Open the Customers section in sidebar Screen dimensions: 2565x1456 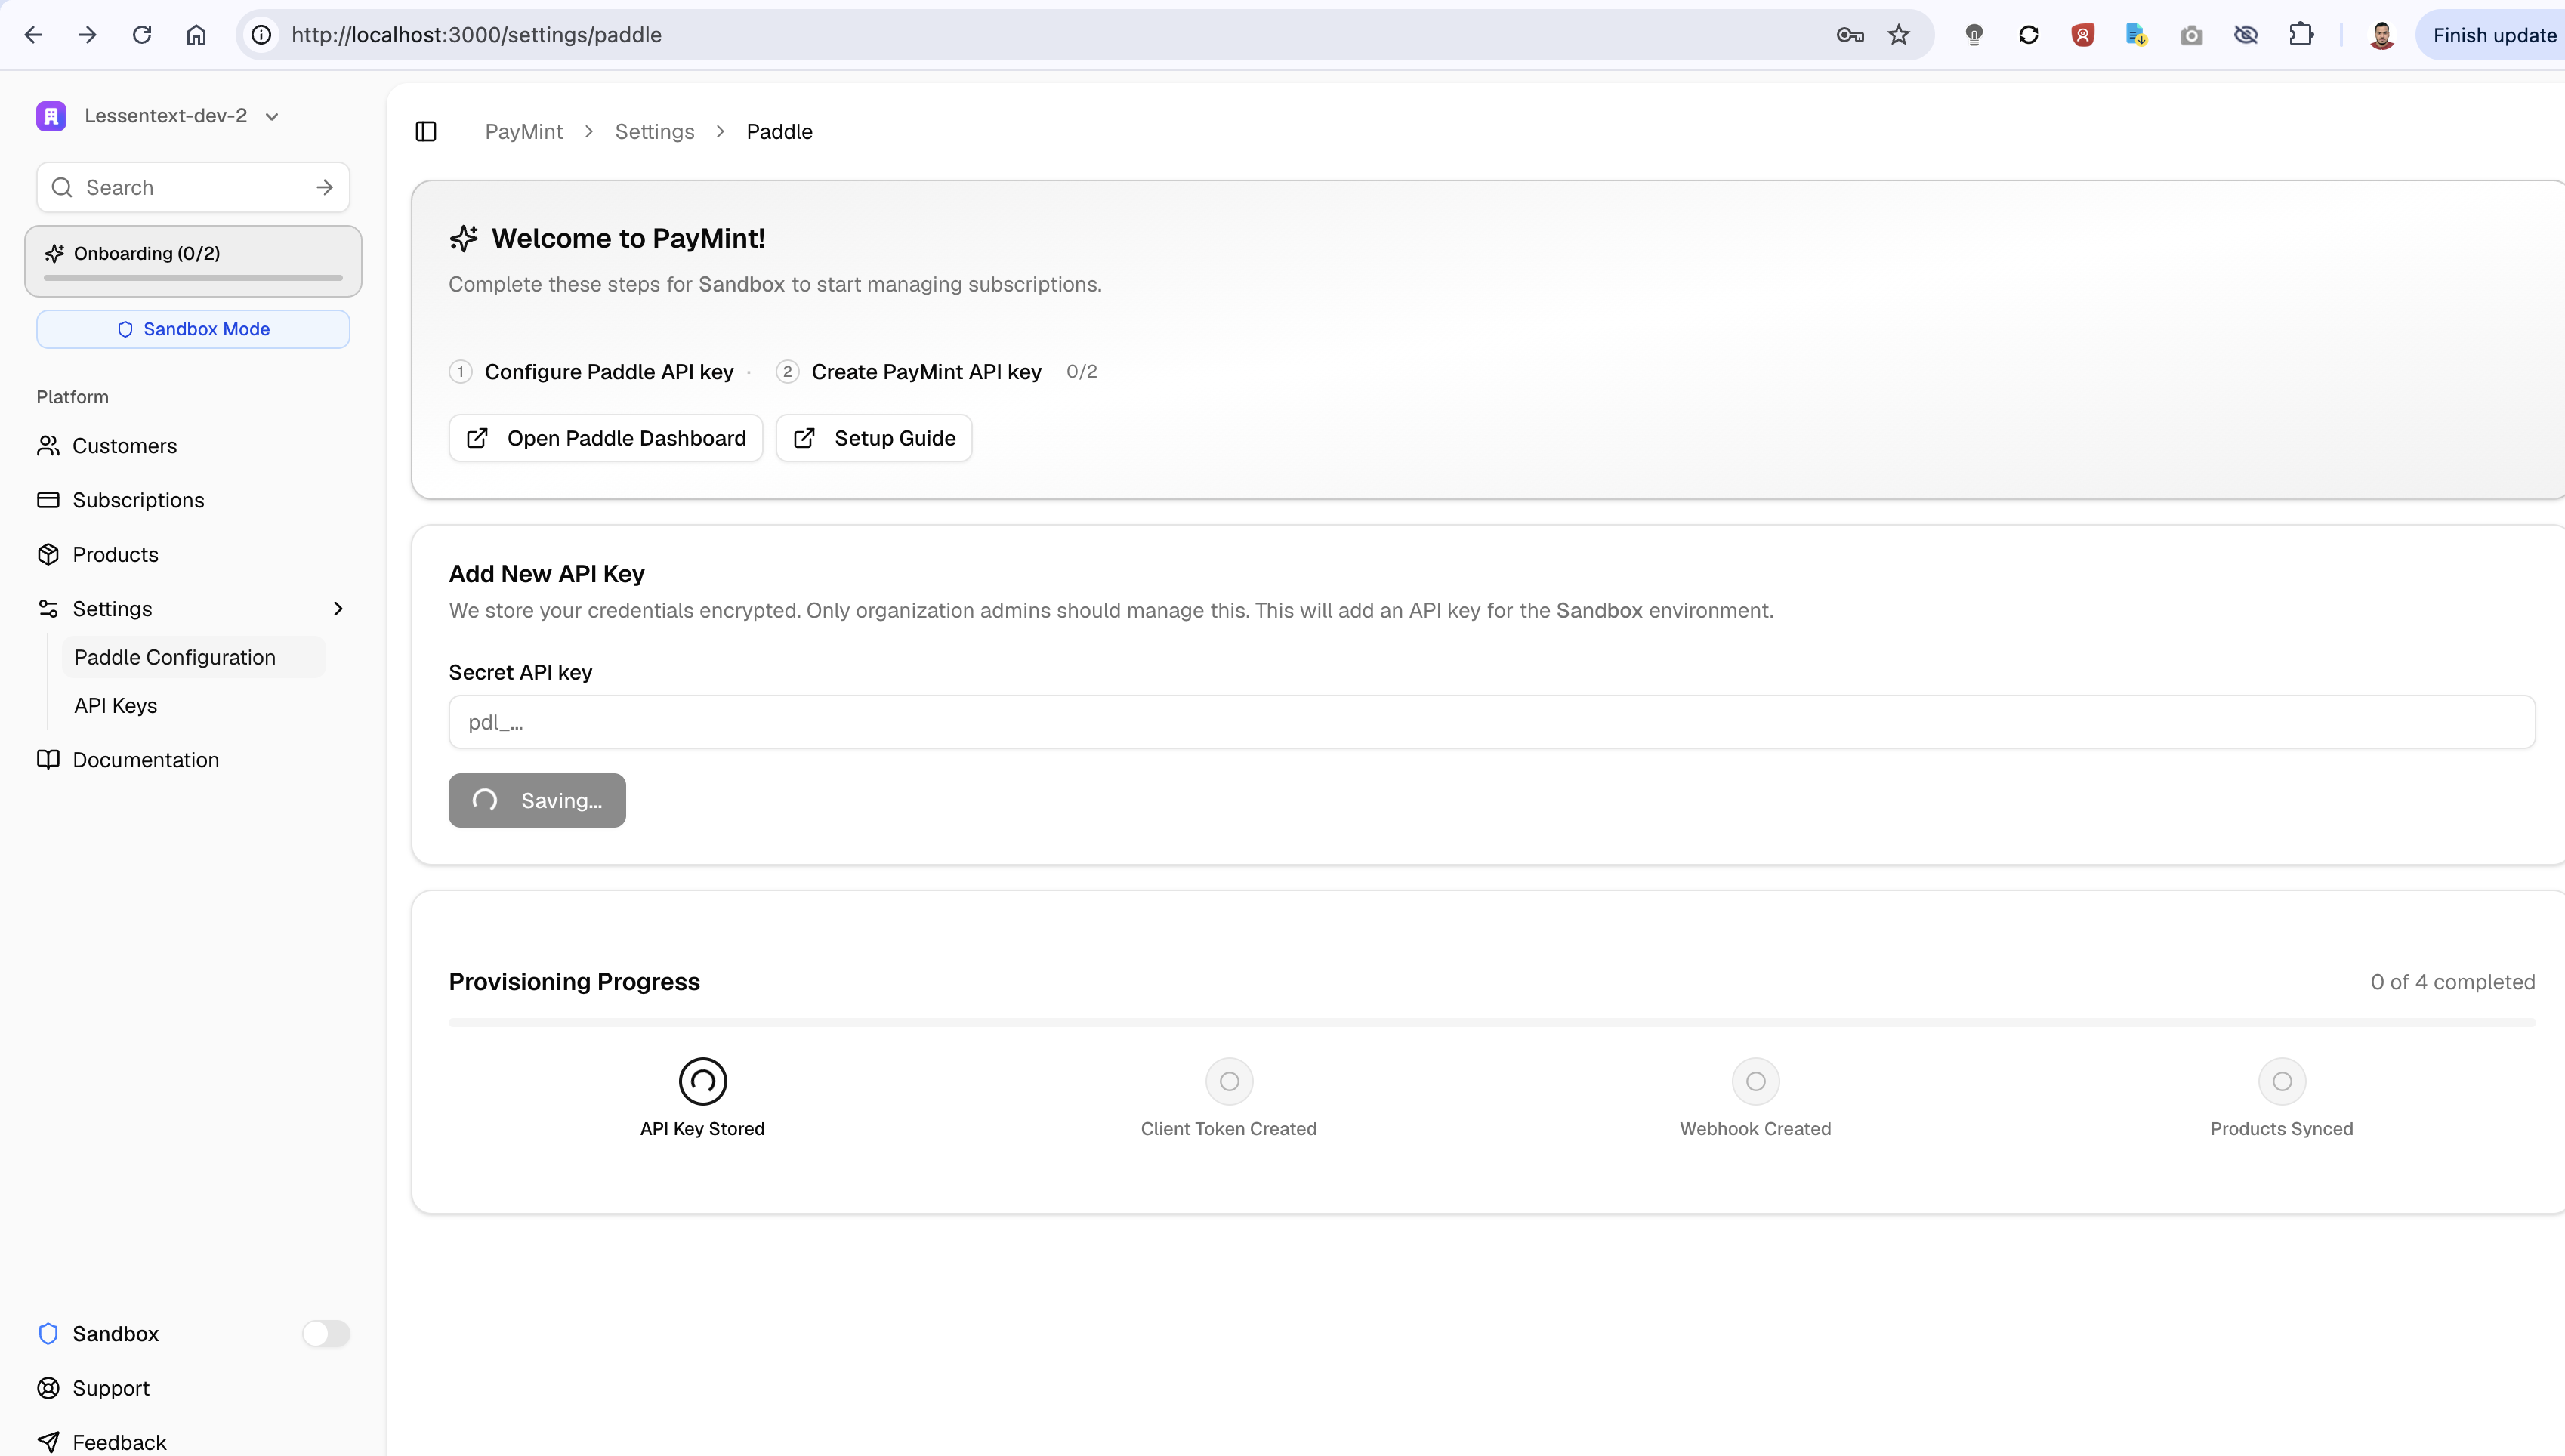coord(124,445)
